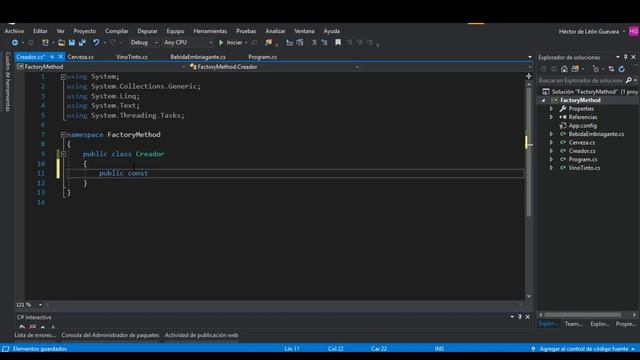Screen dimensions: 640x360
Task: Open the Archivo menu
Action: pos(14,31)
